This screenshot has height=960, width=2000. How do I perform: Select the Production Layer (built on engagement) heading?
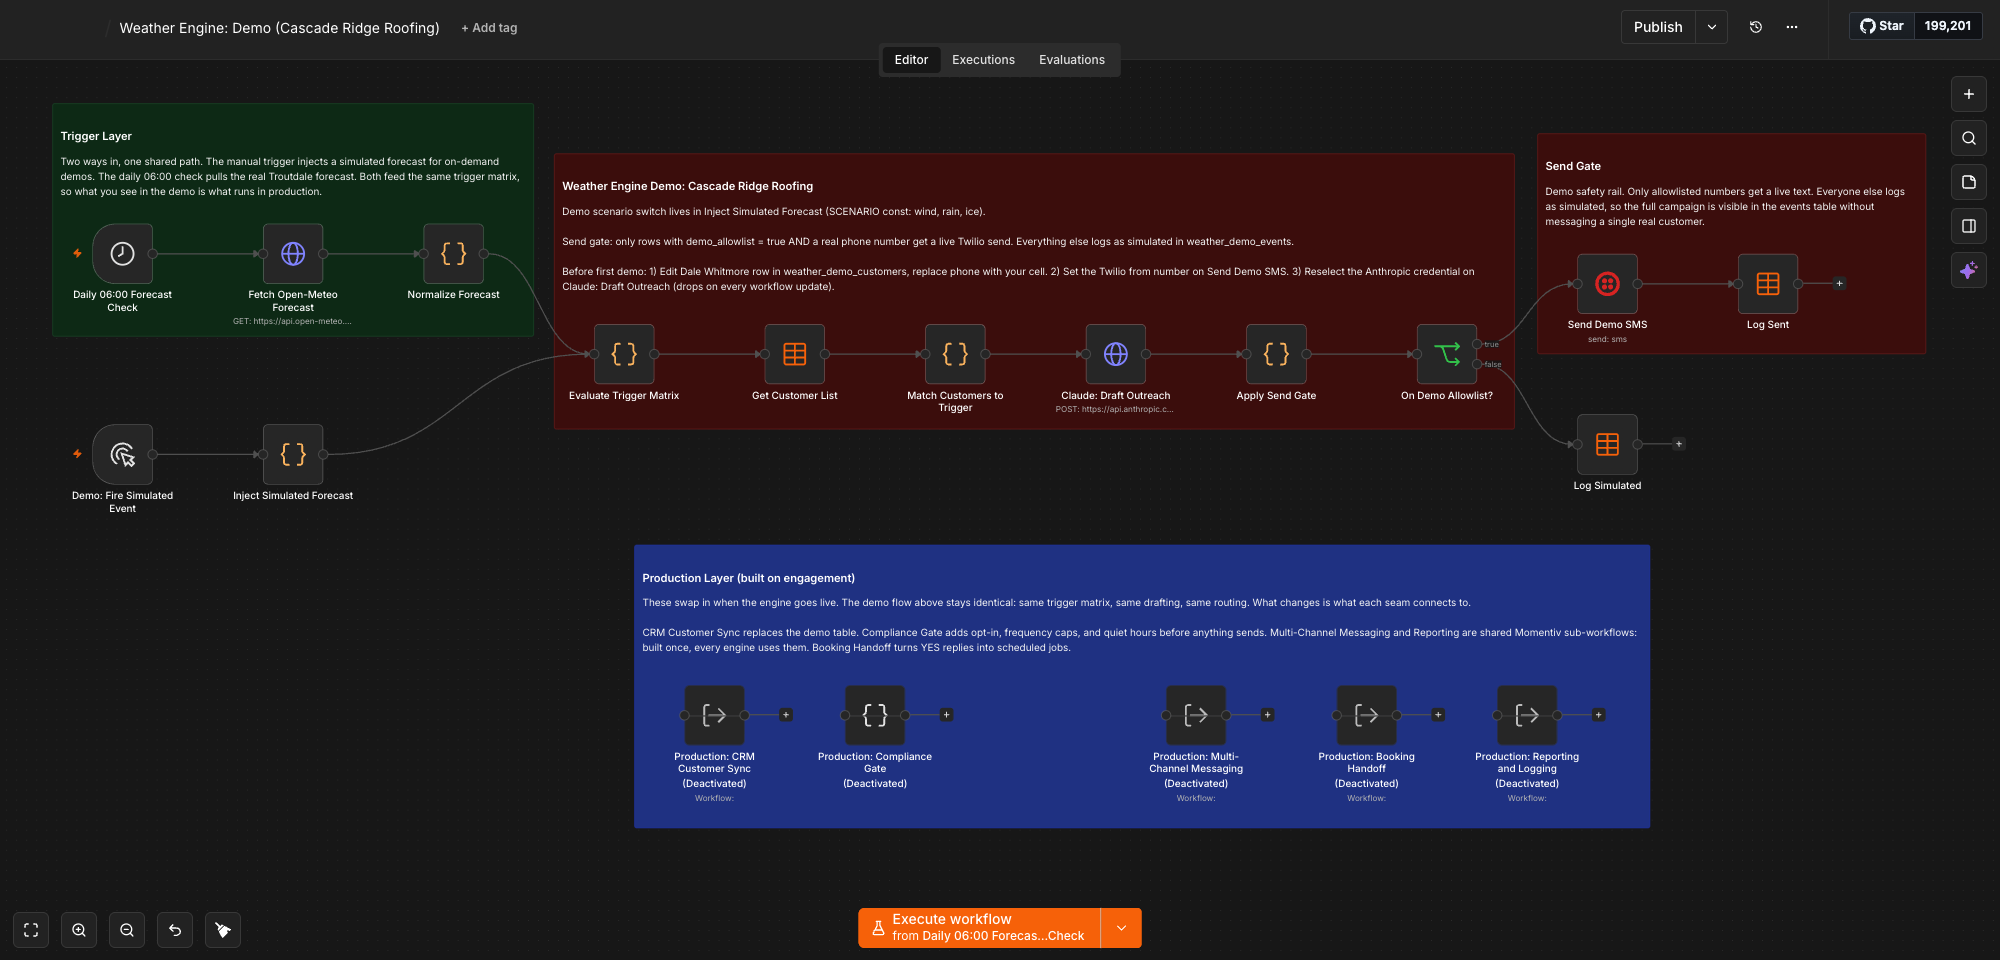748,578
